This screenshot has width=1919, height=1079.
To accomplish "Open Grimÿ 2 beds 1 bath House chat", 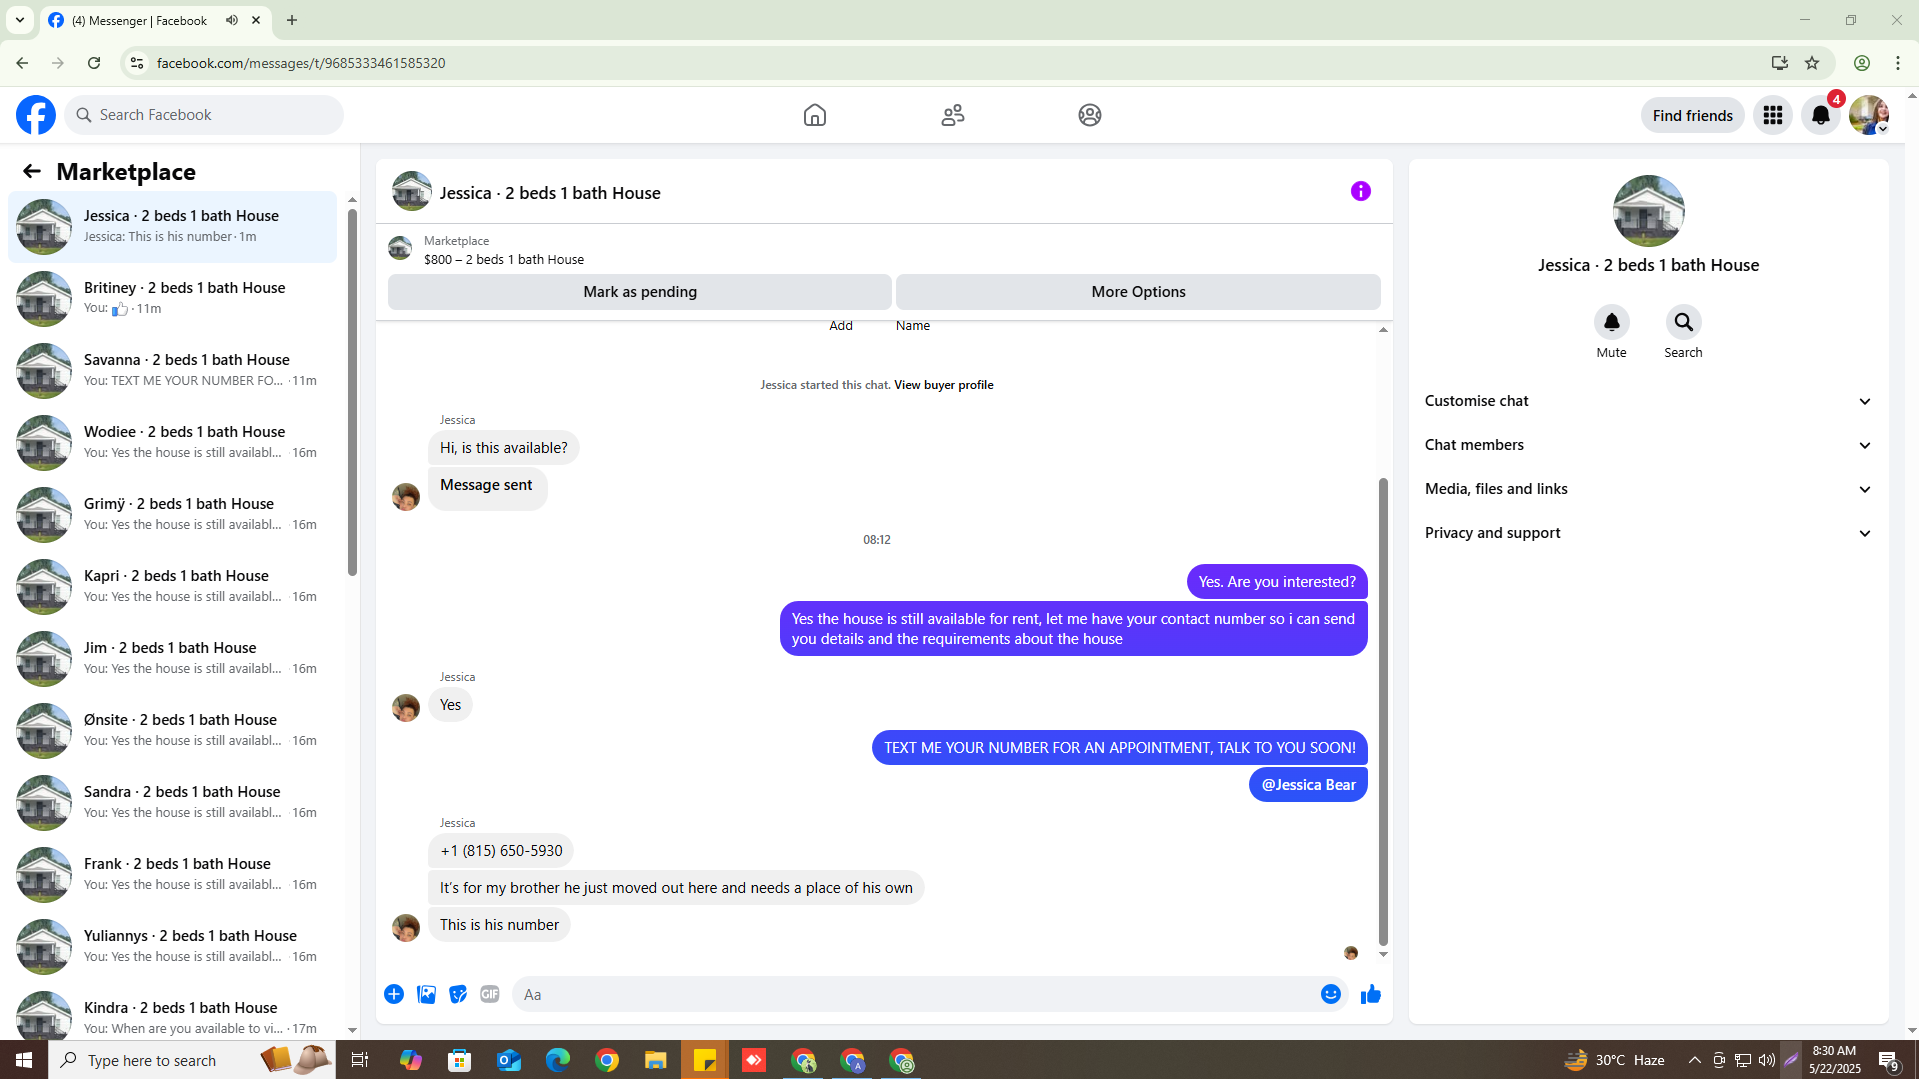I will (x=172, y=514).
